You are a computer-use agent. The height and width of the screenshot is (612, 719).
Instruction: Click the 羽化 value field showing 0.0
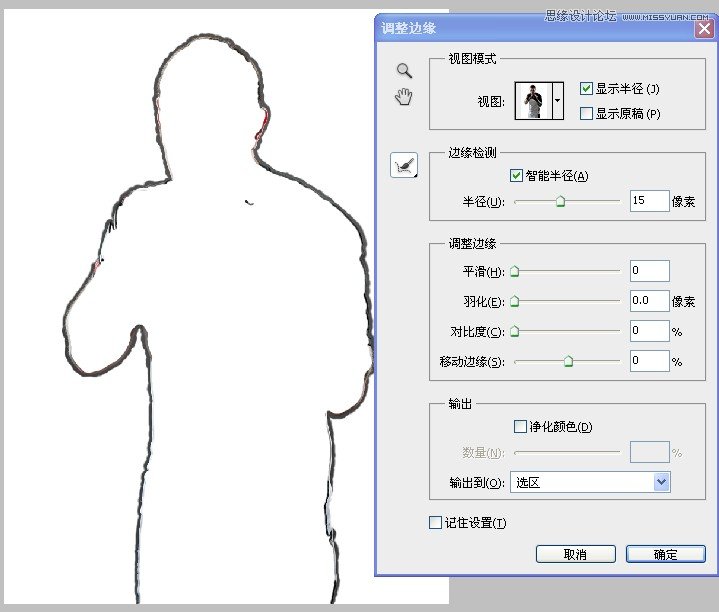point(649,301)
